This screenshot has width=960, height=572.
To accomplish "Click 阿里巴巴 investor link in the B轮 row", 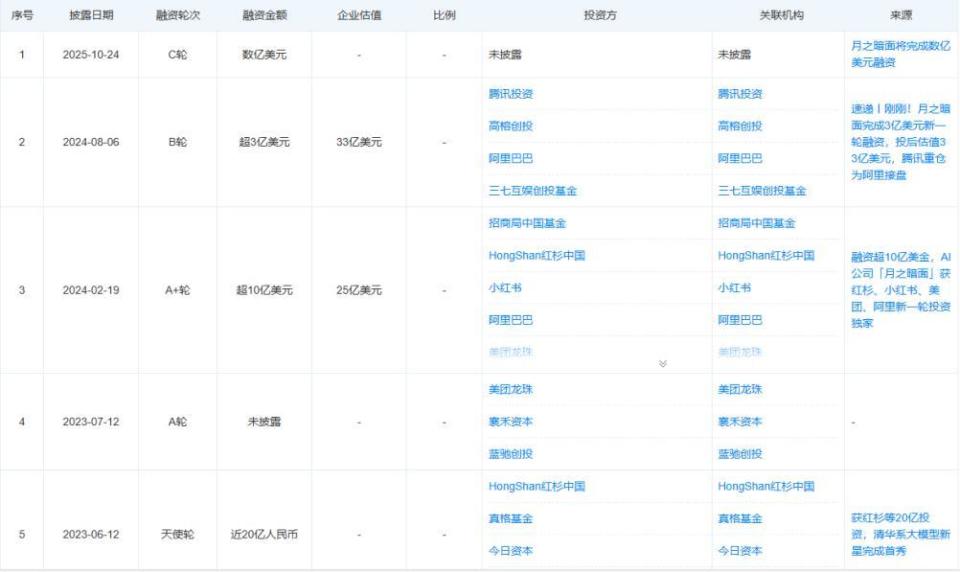I will pos(511,159).
